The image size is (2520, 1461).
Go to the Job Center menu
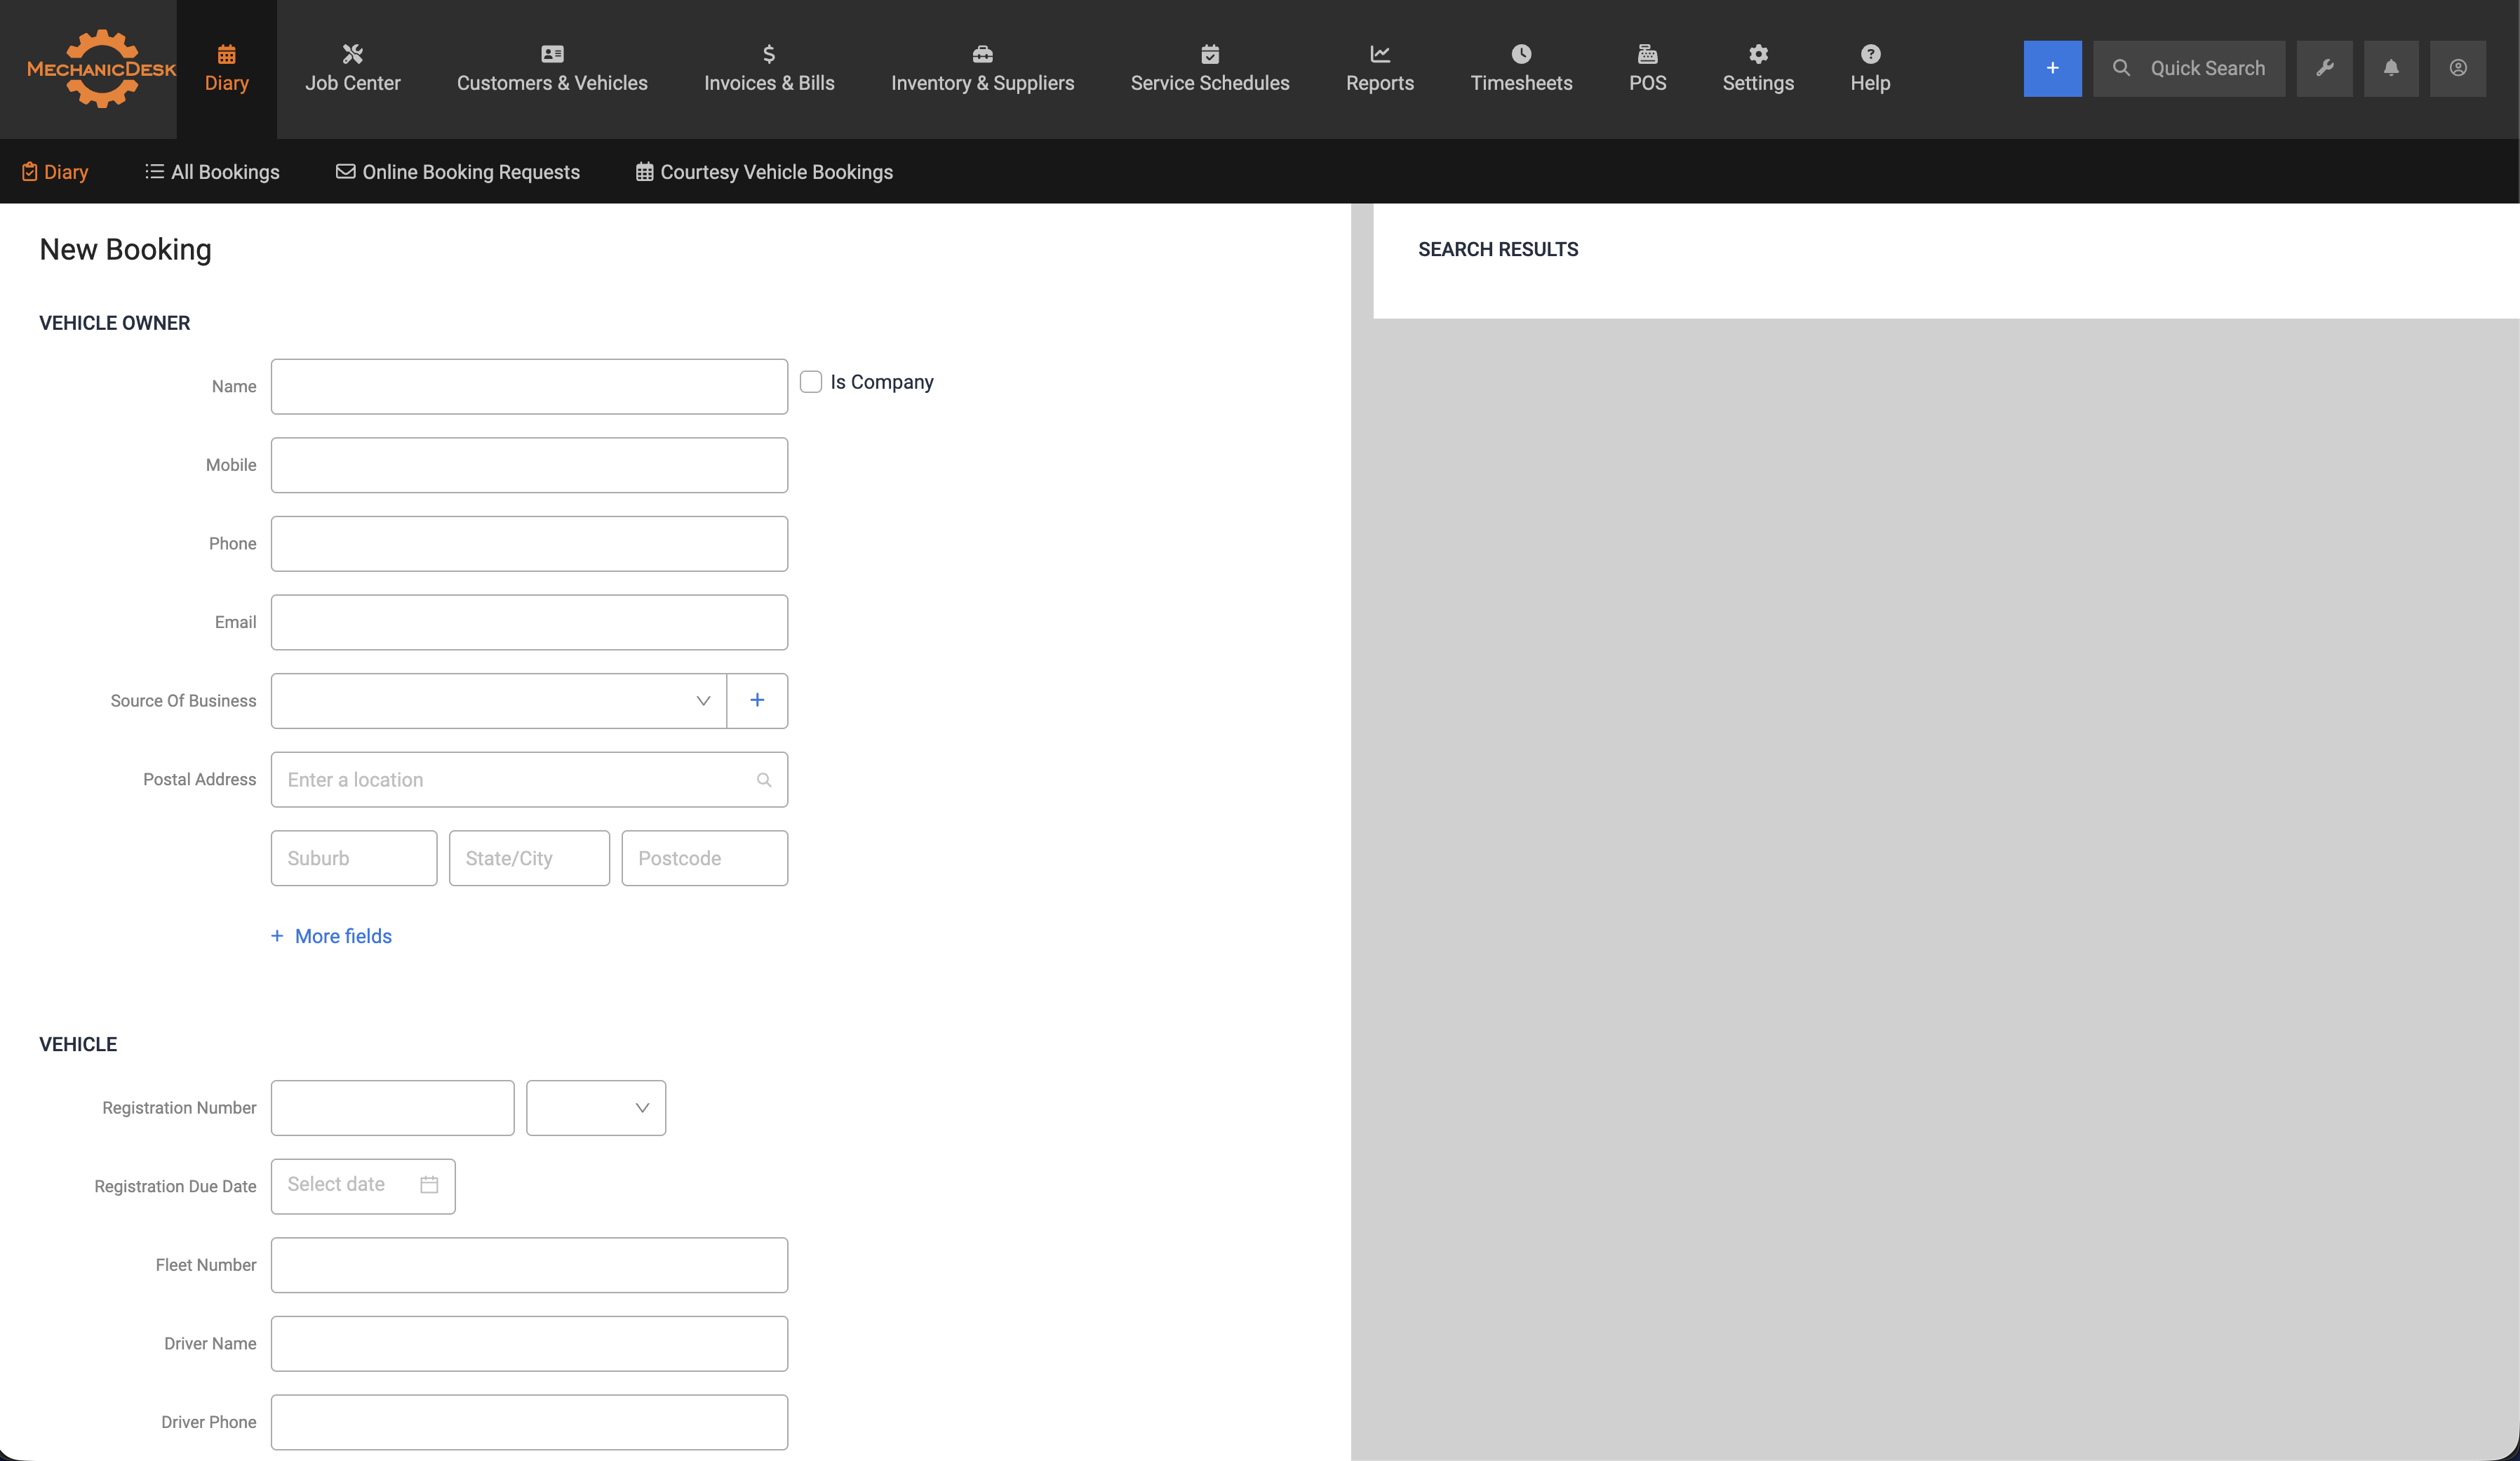(352, 68)
